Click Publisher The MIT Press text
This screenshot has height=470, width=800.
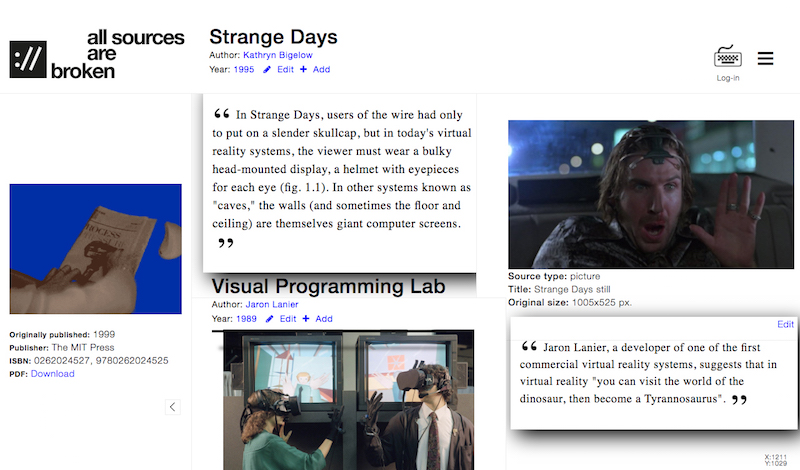(x=62, y=348)
